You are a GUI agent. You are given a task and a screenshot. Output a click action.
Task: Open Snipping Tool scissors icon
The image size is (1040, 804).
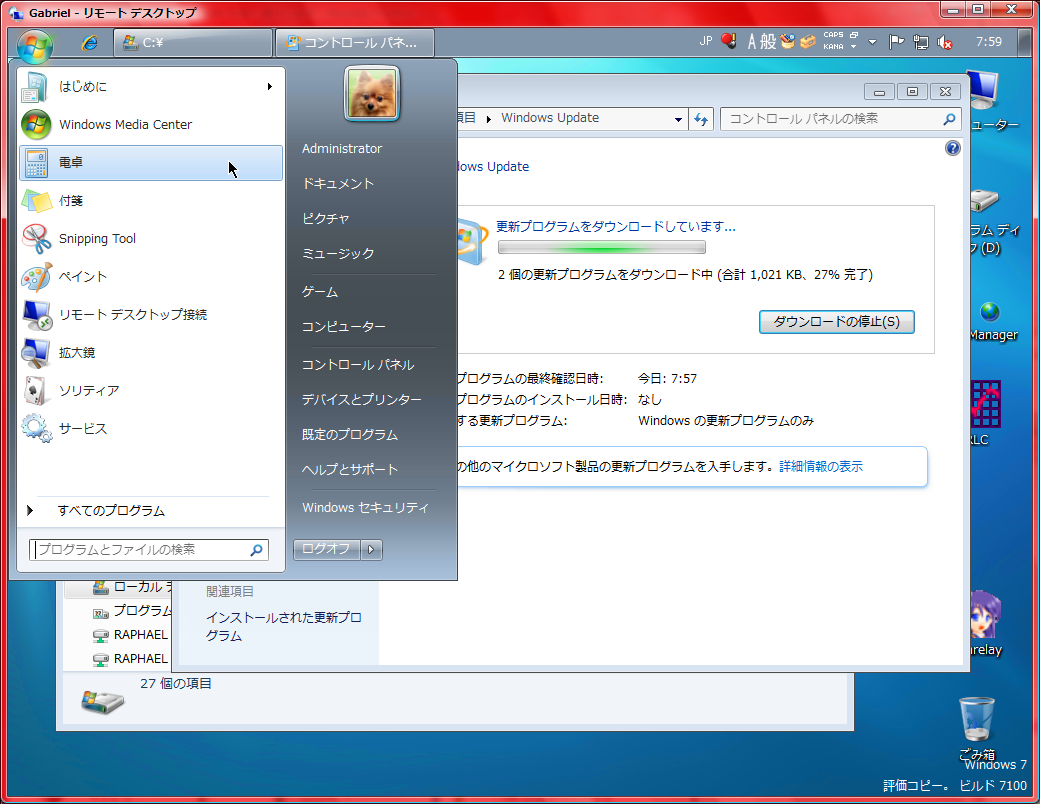click(36, 239)
